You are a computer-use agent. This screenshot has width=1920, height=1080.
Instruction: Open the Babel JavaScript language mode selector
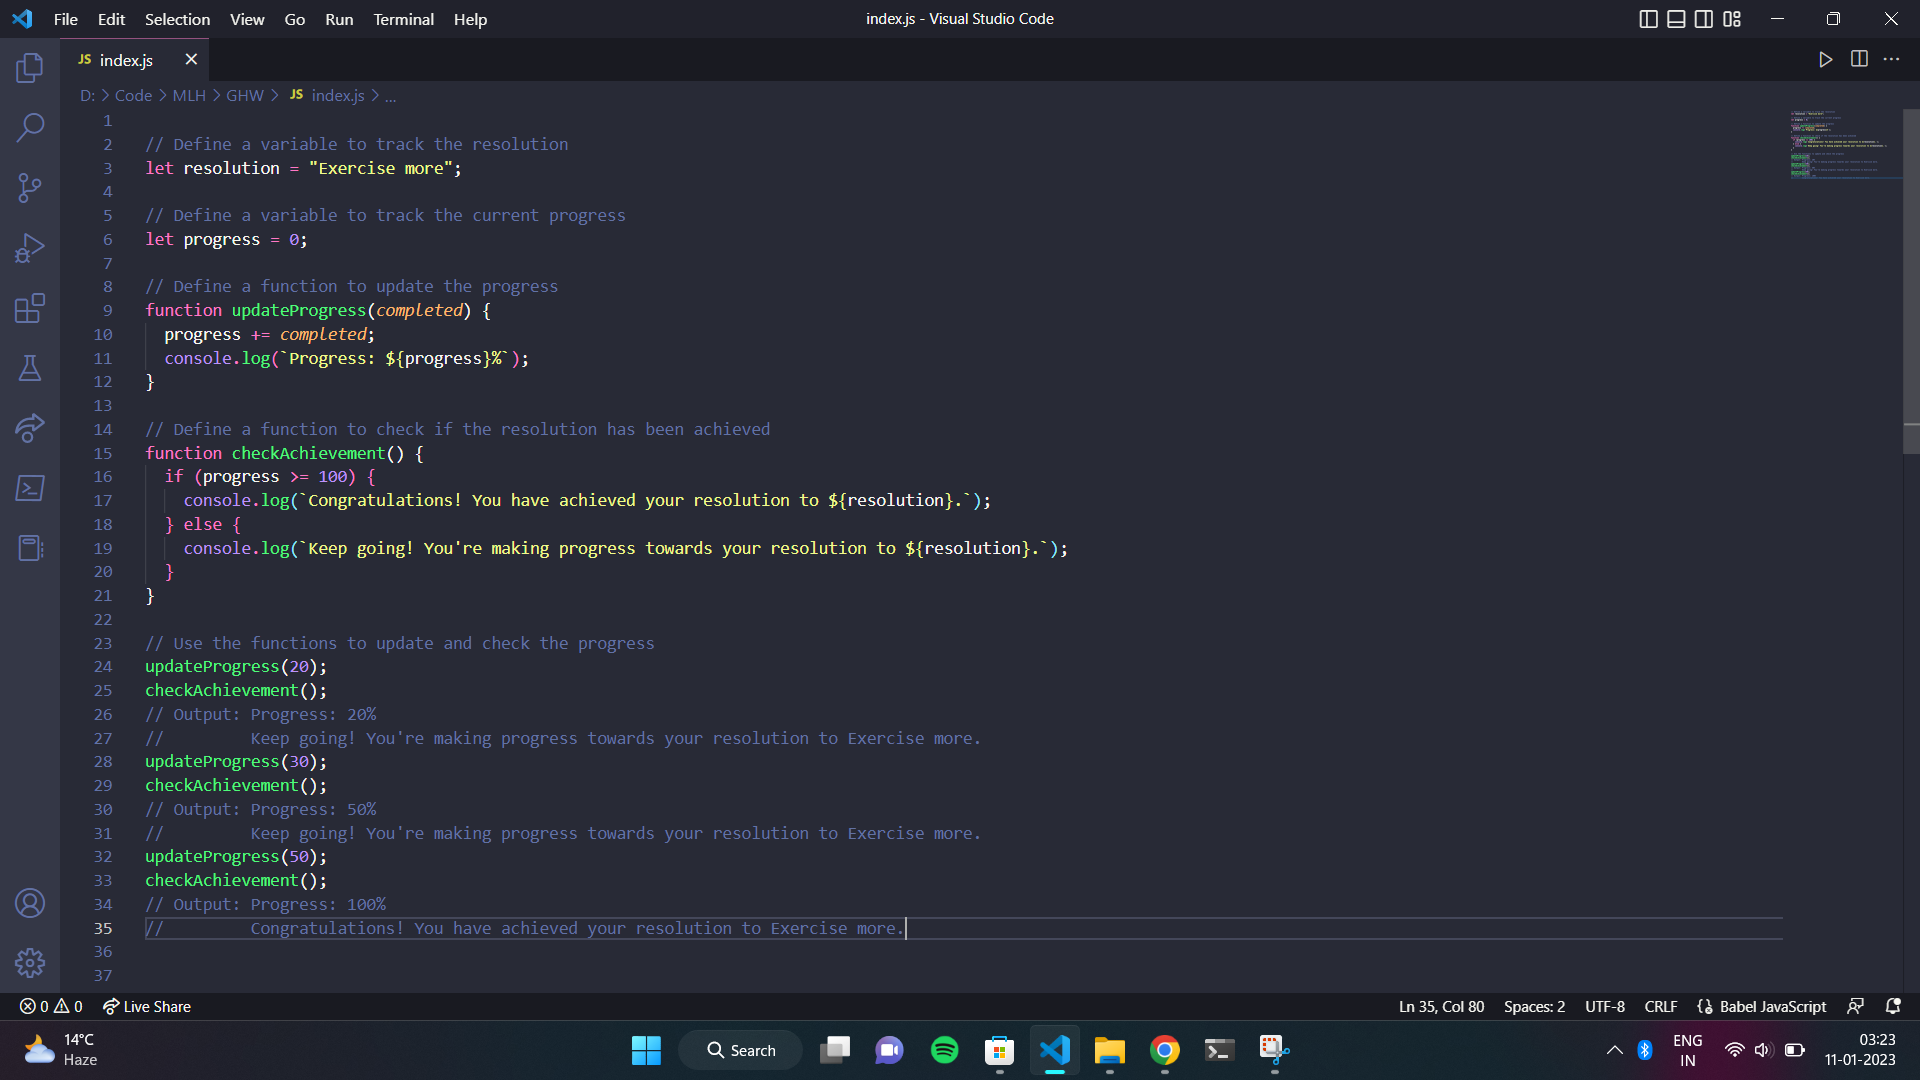coord(1771,1007)
